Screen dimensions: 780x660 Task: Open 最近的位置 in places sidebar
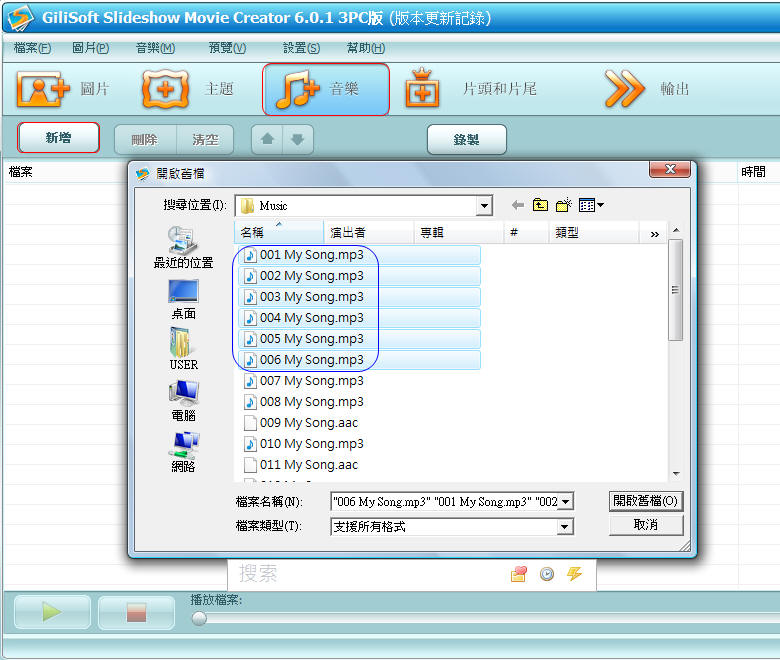(183, 247)
